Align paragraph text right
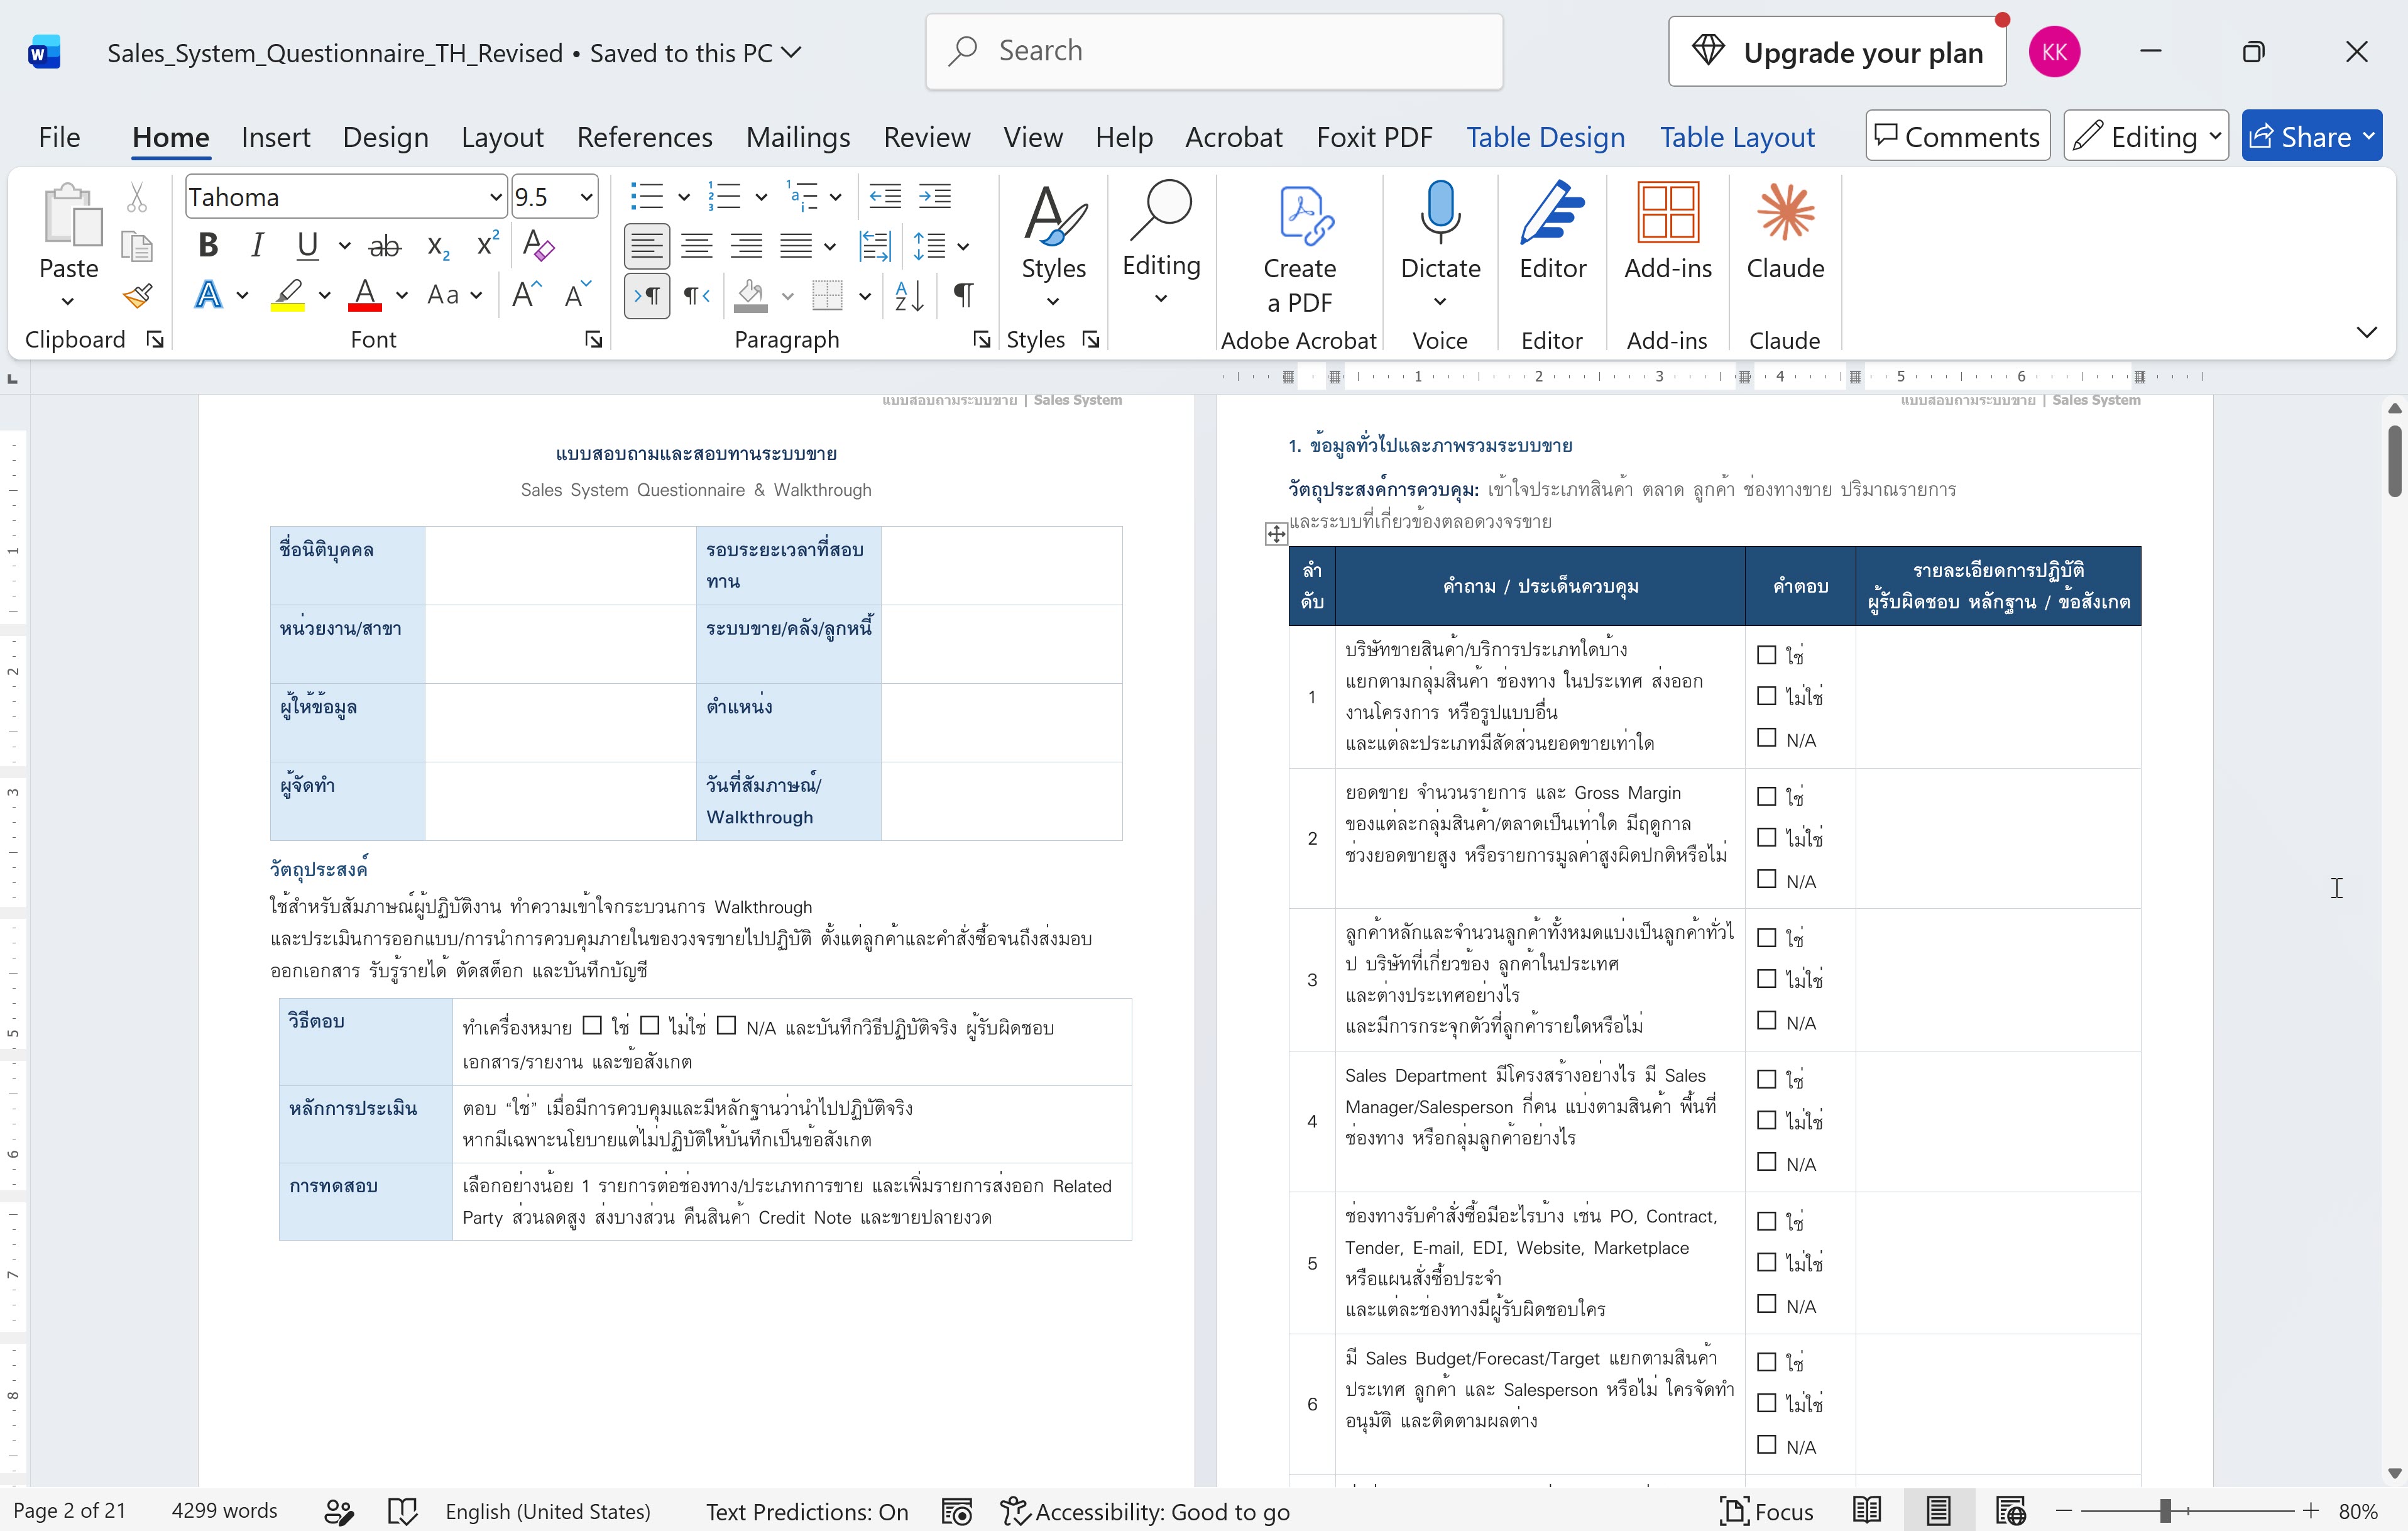 [746, 246]
